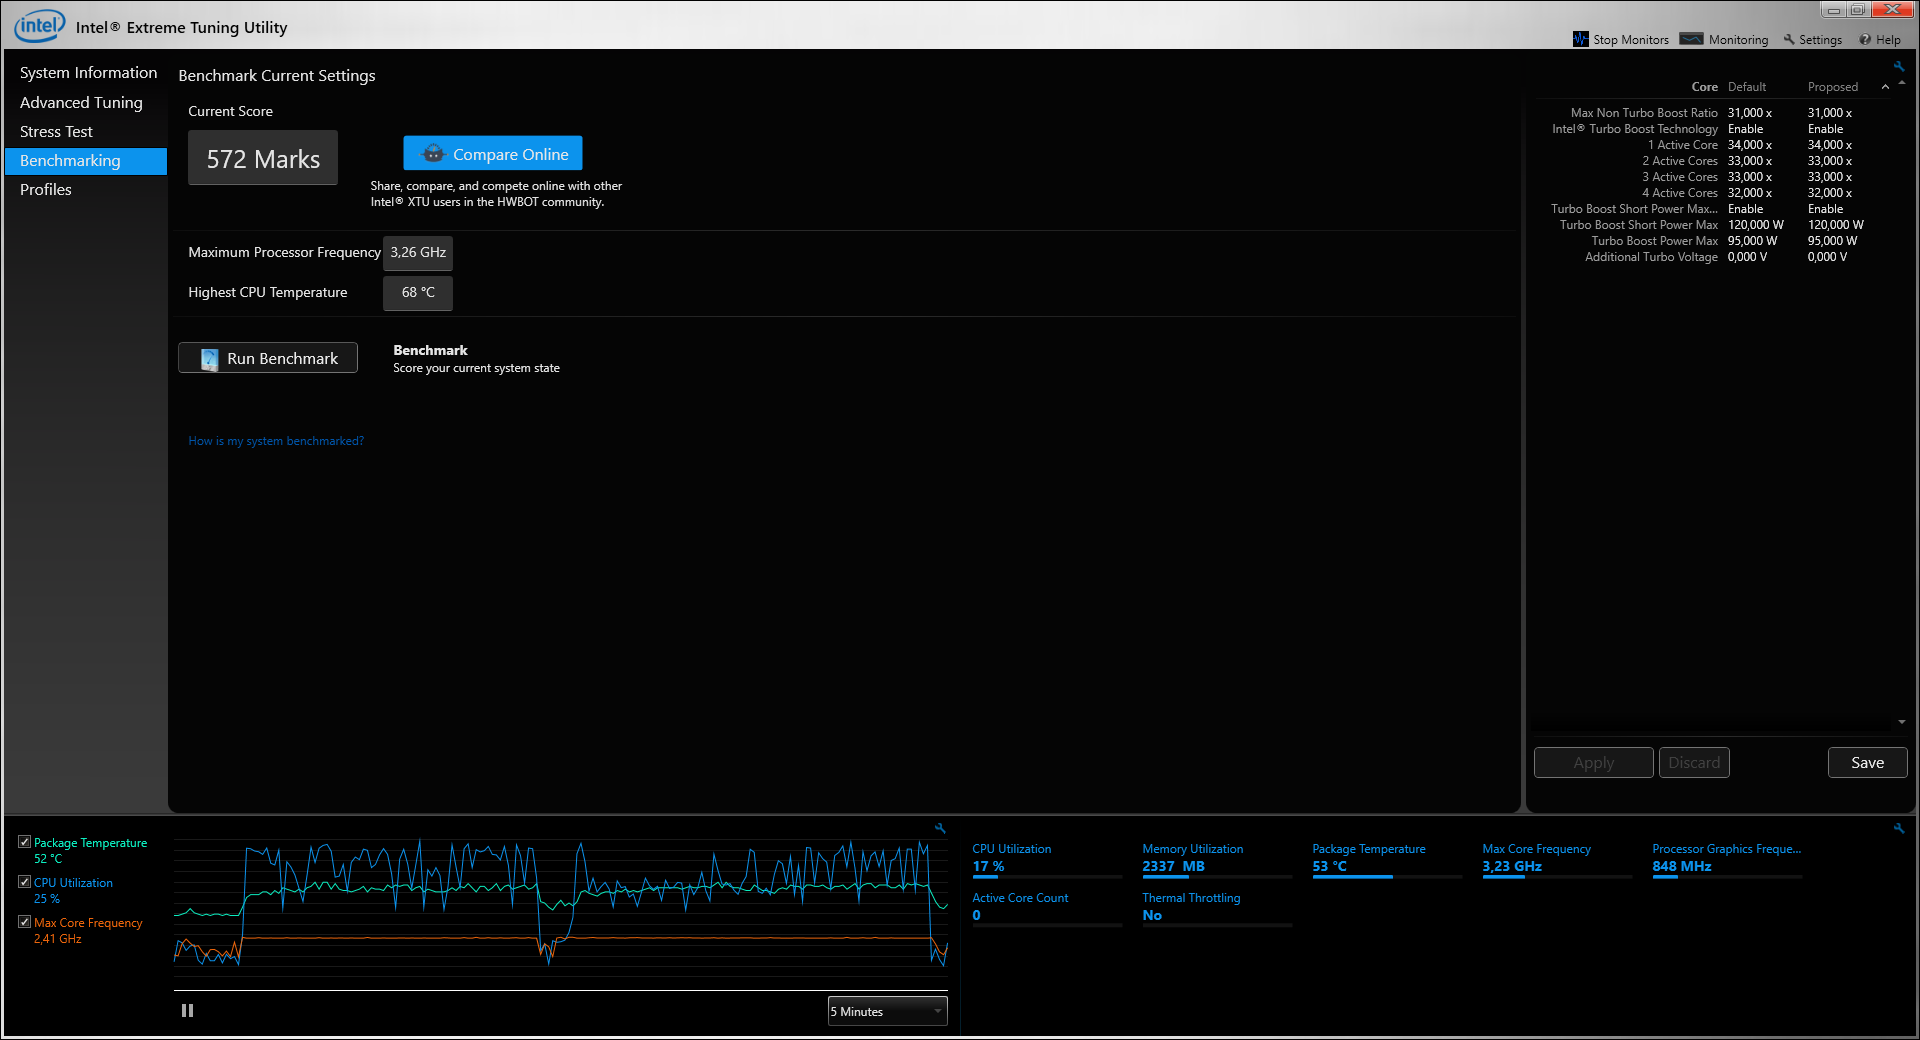The width and height of the screenshot is (1920, 1040).
Task: Click the Maximum Processor Frequency value 3,26 GHz
Action: pos(418,253)
